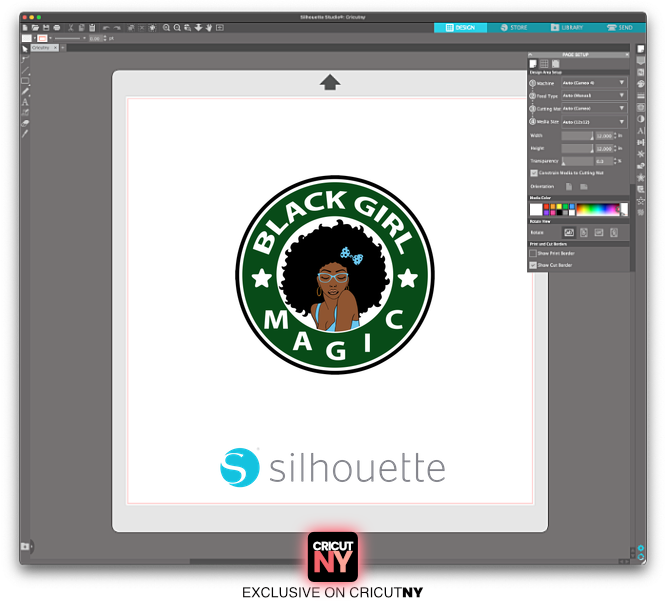The image size is (665, 604).
Task: Pick the yellow media color swatch
Action: pyautogui.click(x=559, y=207)
